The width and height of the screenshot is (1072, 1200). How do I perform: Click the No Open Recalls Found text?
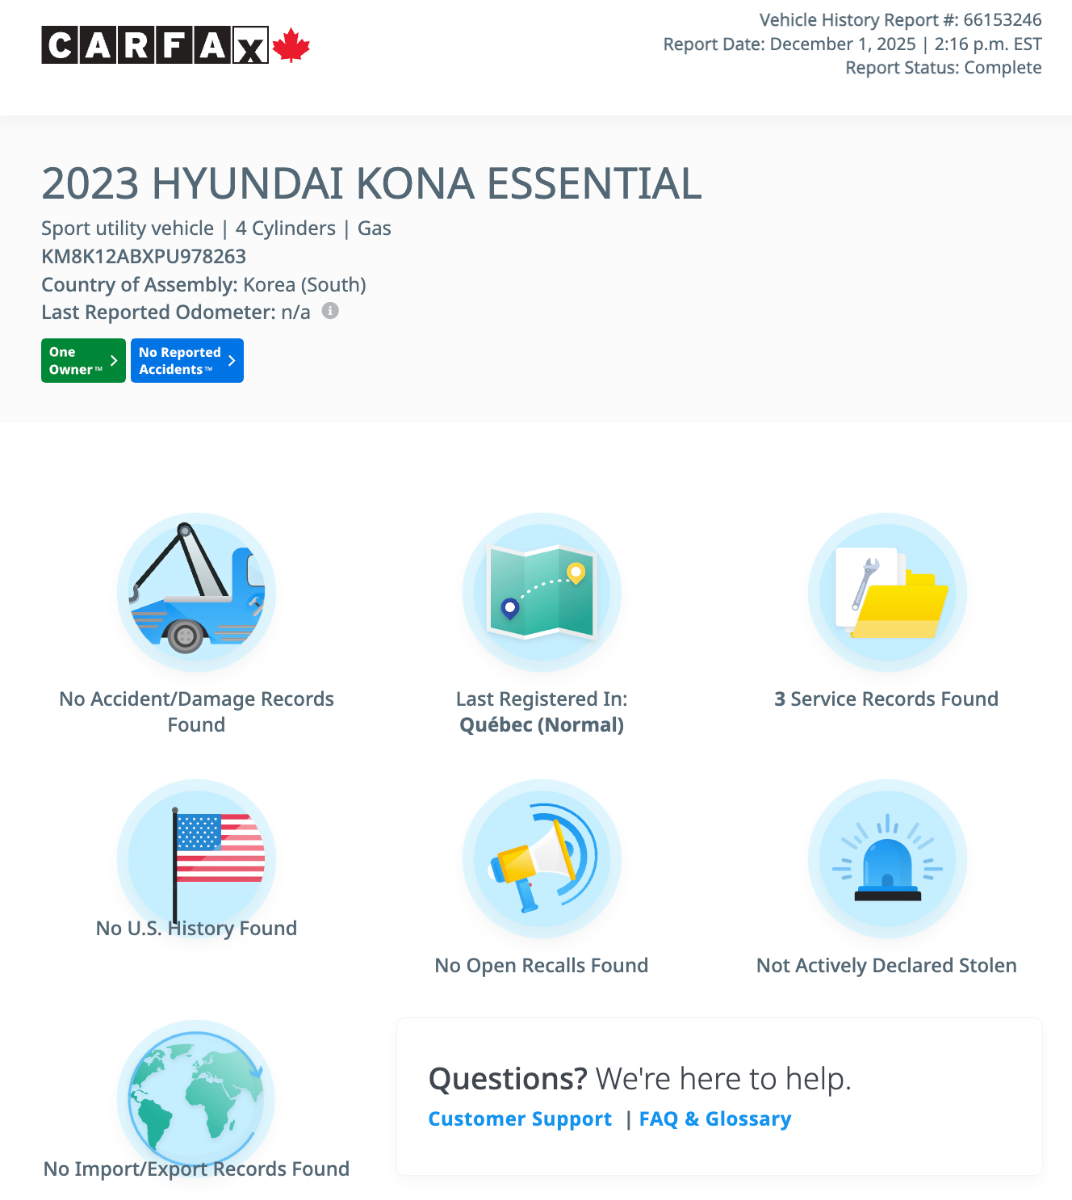(x=541, y=965)
